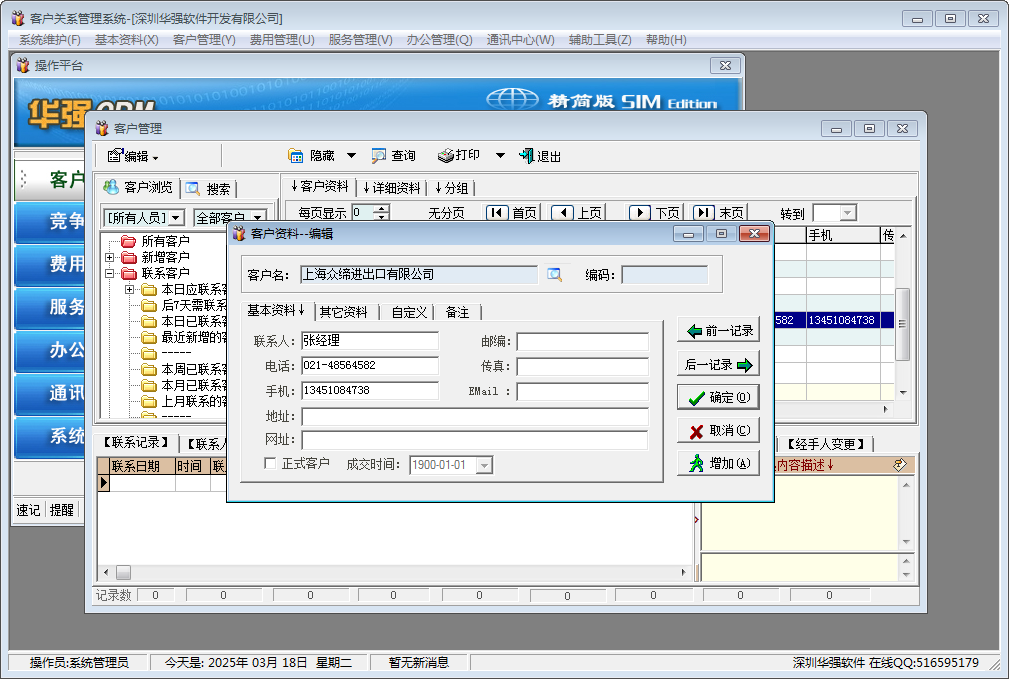
Task: Switch to the 【经手人变更】 tab
Action: (x=825, y=444)
